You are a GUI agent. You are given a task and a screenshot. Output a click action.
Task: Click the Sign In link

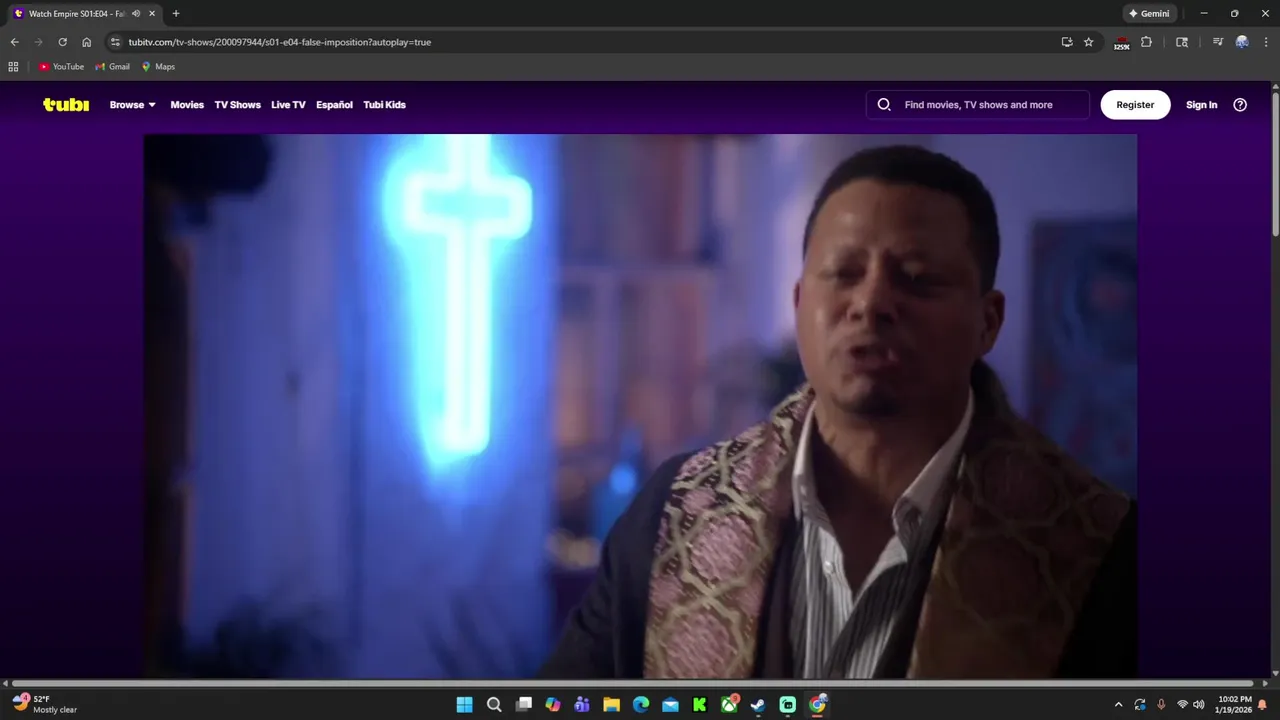pos(1201,104)
